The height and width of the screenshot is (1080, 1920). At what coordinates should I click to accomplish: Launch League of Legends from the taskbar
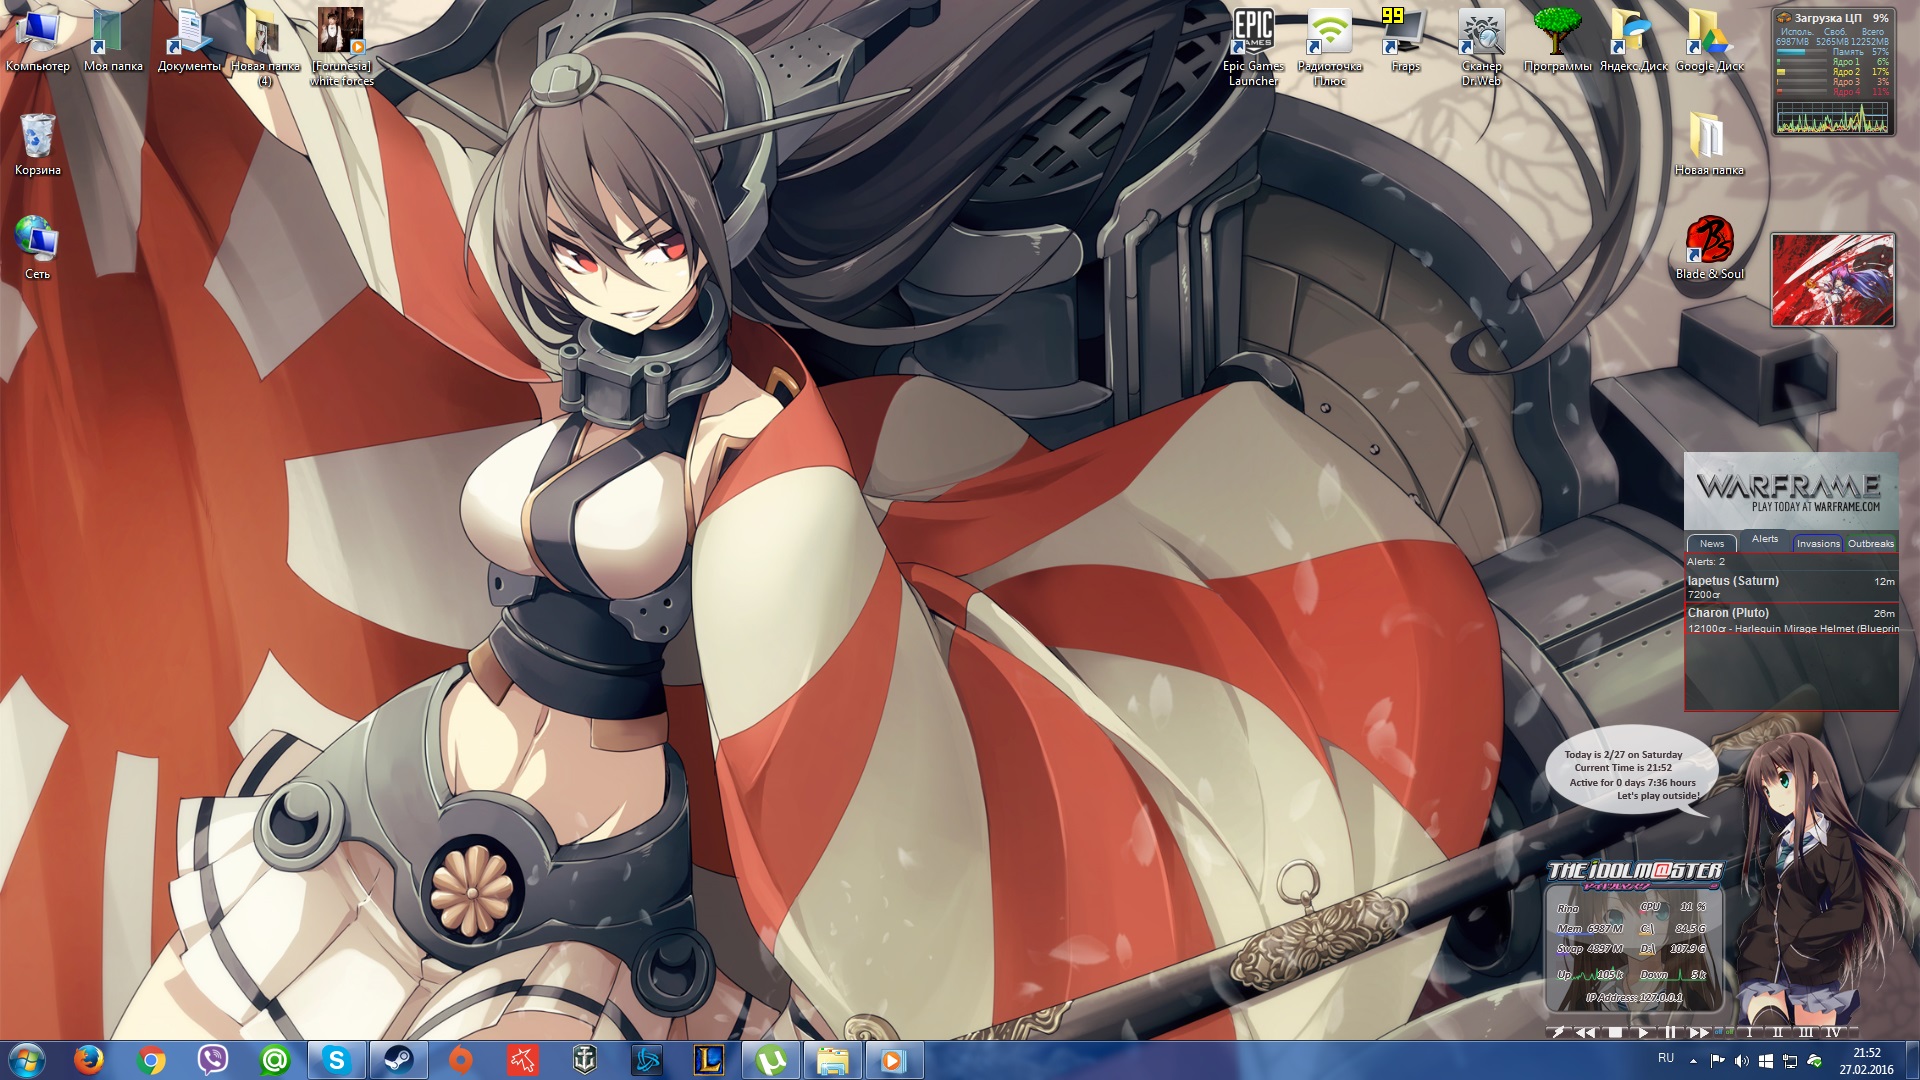point(709,1060)
